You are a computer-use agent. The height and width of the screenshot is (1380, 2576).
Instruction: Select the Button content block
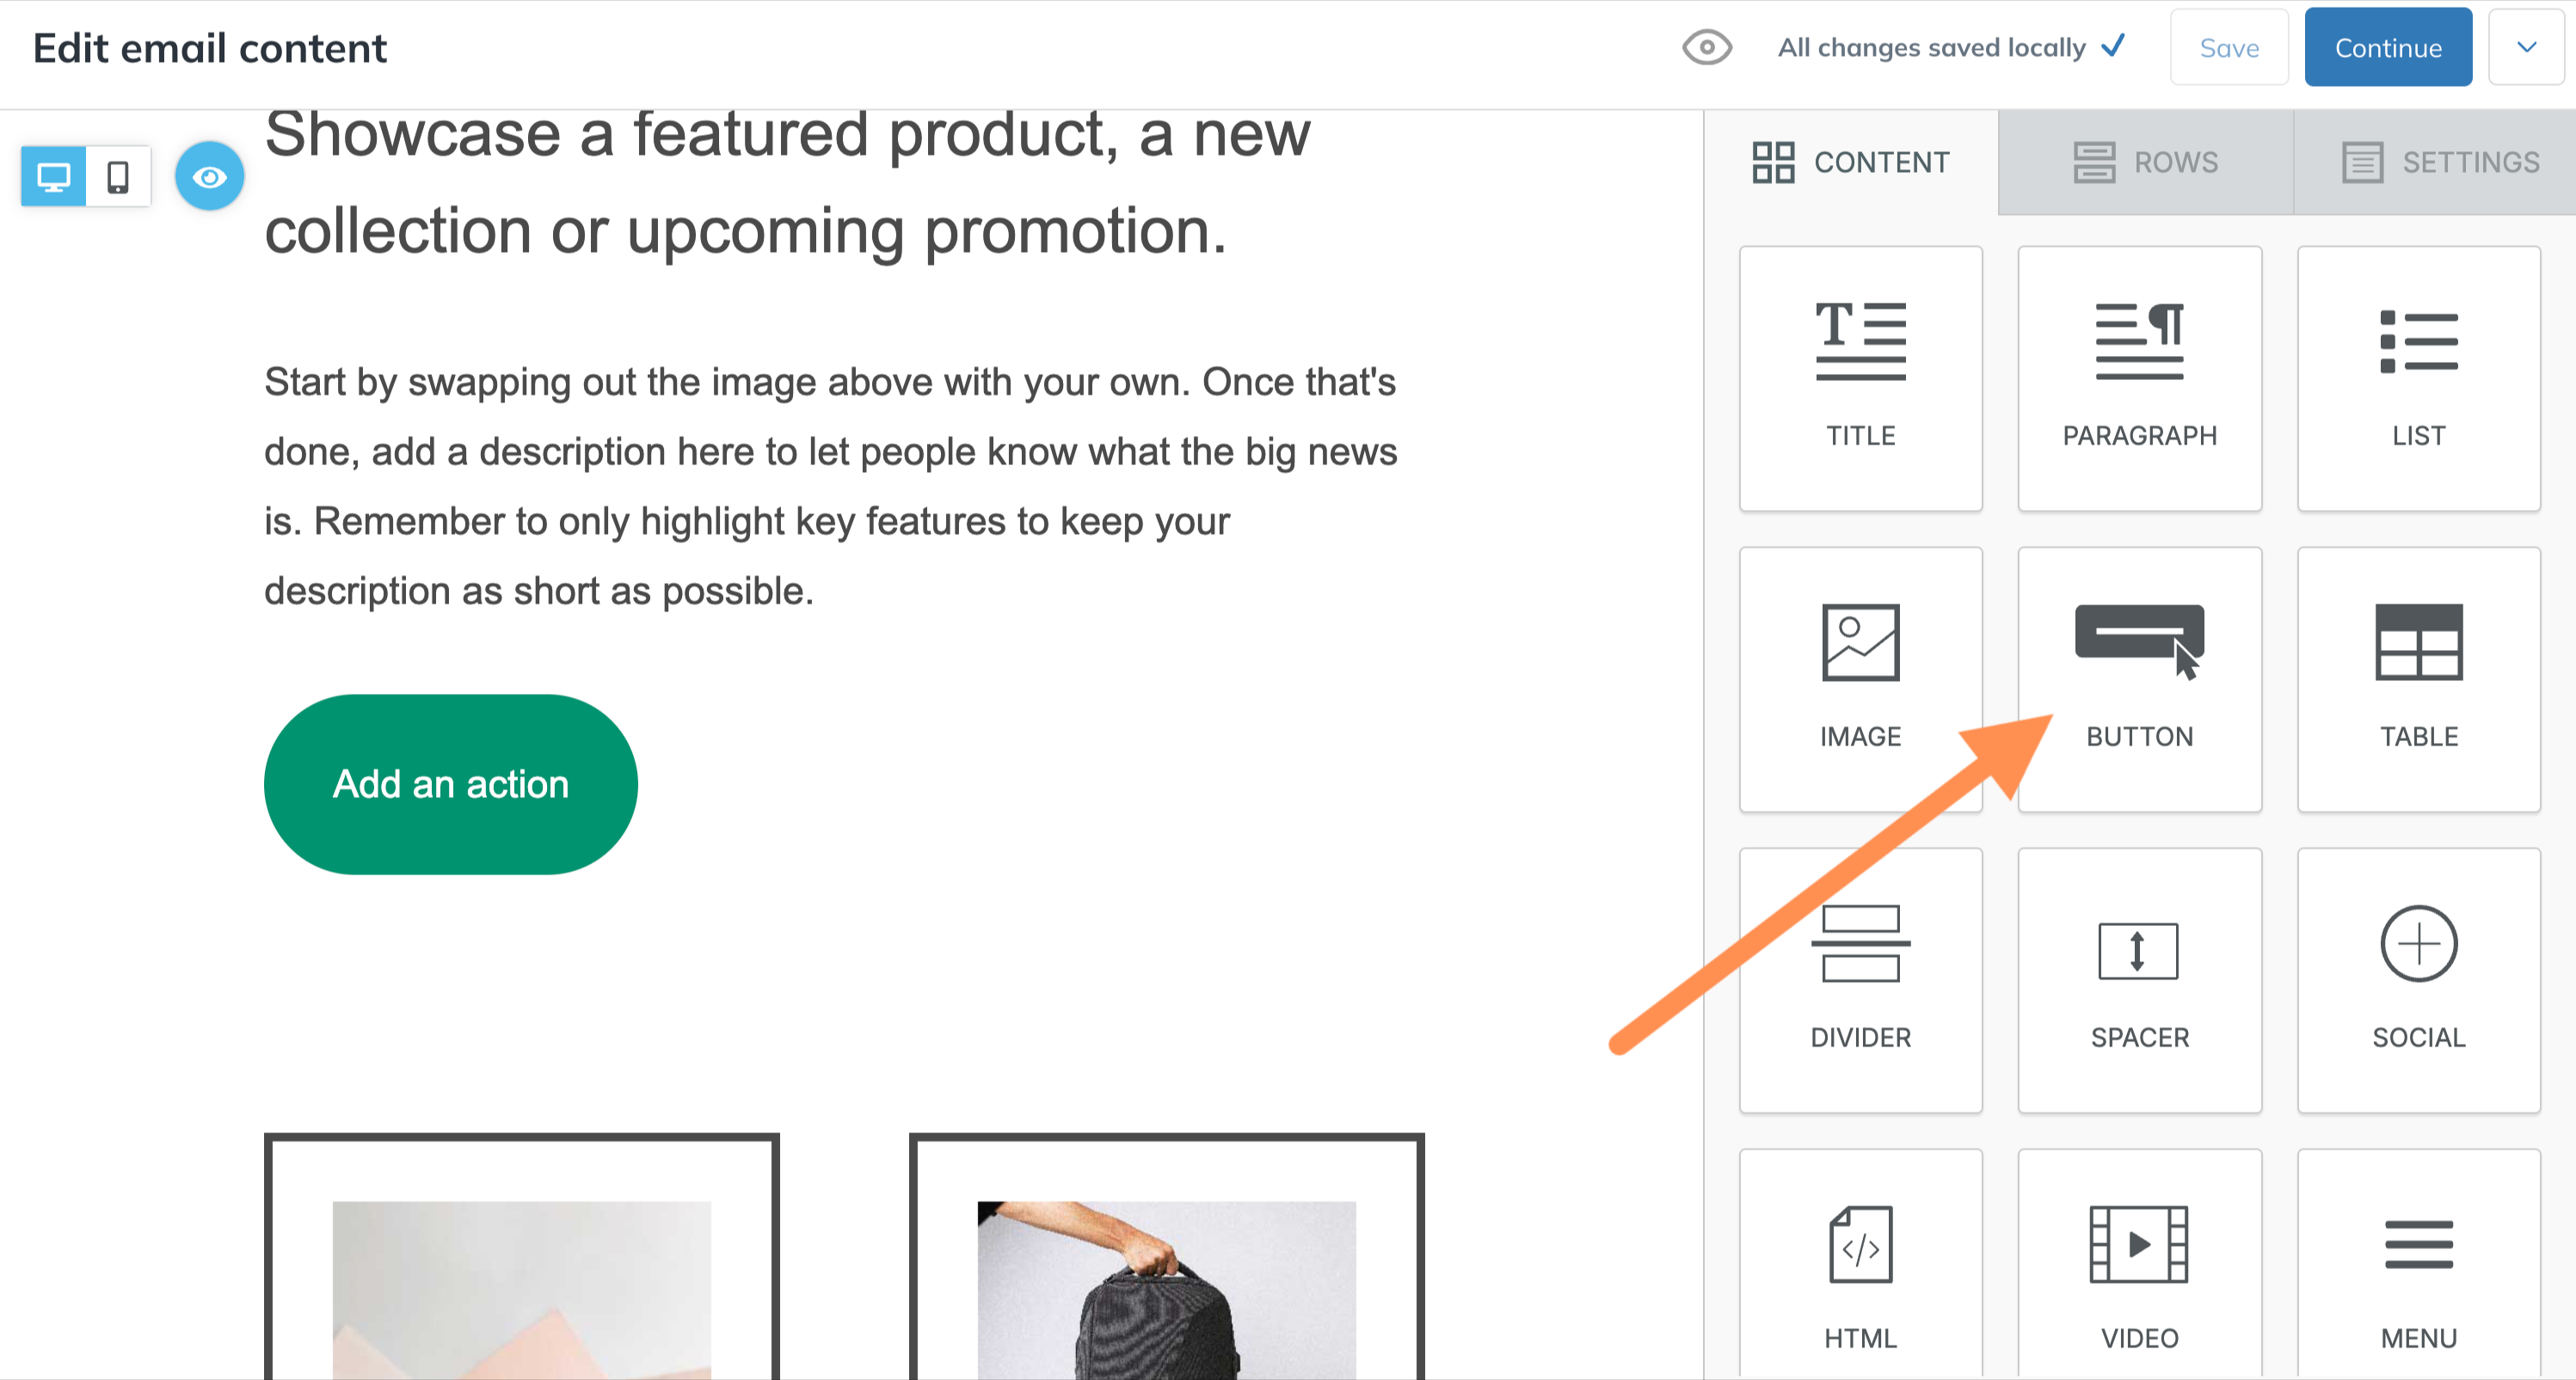2139,679
